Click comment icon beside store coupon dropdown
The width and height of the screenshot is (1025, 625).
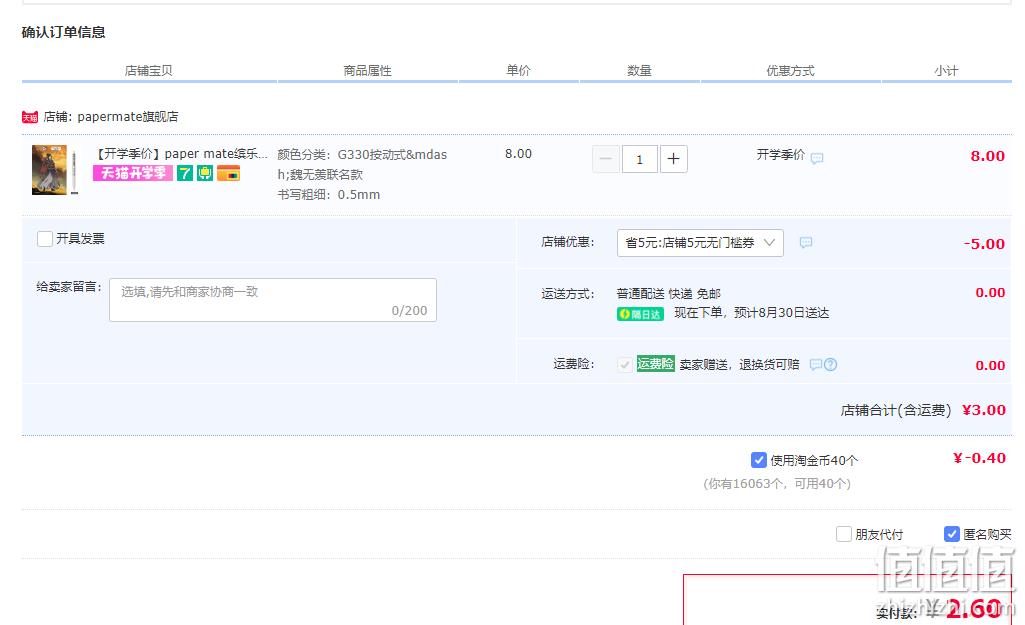pyautogui.click(x=806, y=243)
